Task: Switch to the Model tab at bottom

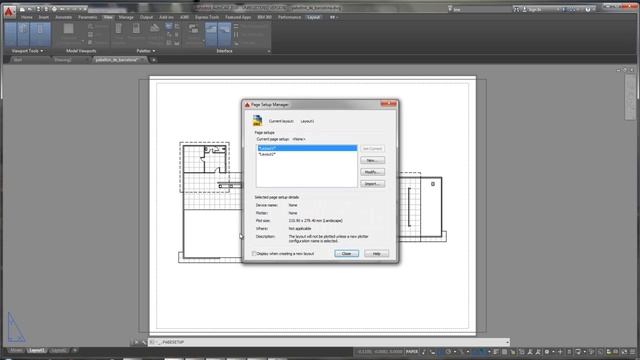Action: (16, 350)
